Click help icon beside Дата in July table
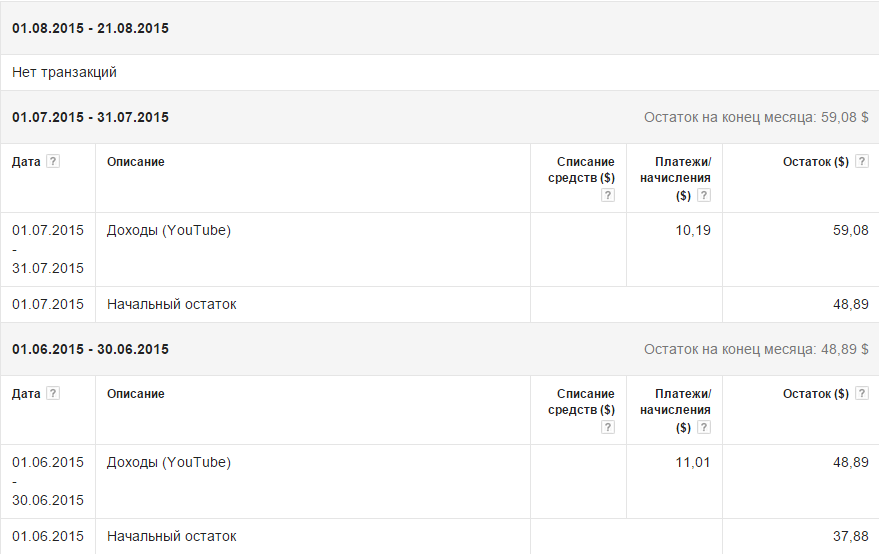This screenshot has height=554, width=879. pos(53,162)
